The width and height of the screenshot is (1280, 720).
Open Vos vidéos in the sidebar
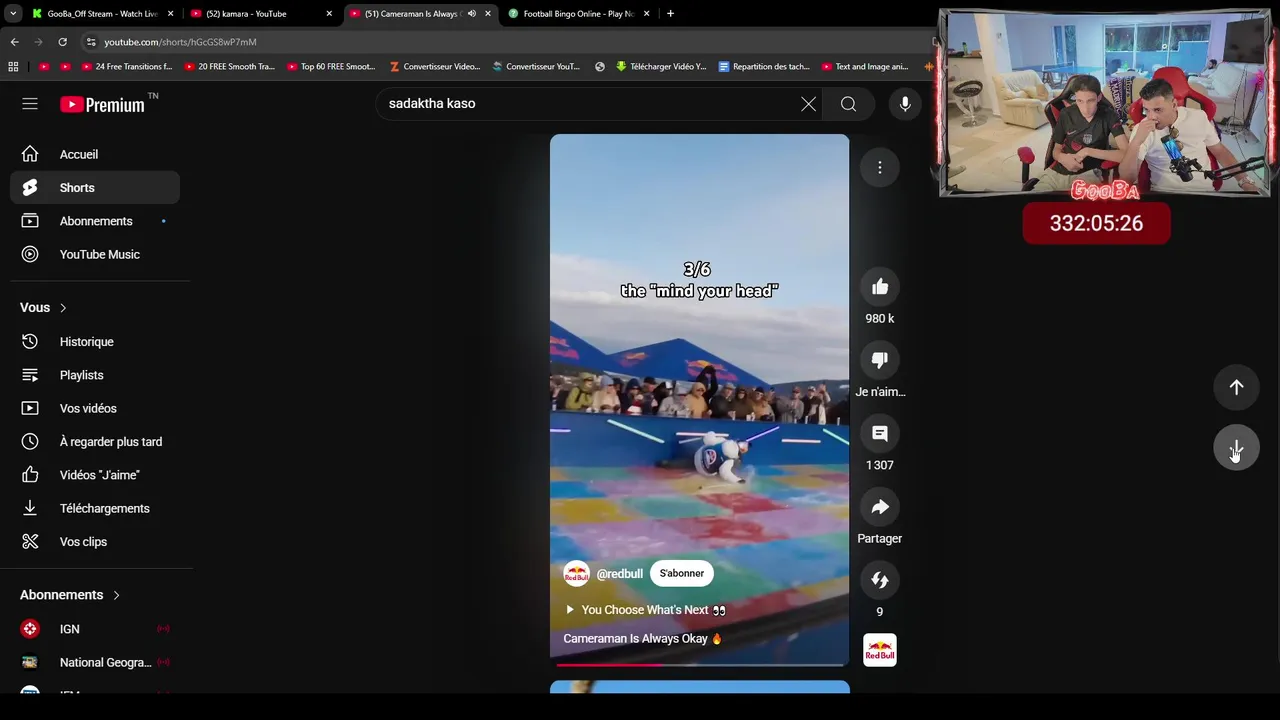click(x=95, y=408)
